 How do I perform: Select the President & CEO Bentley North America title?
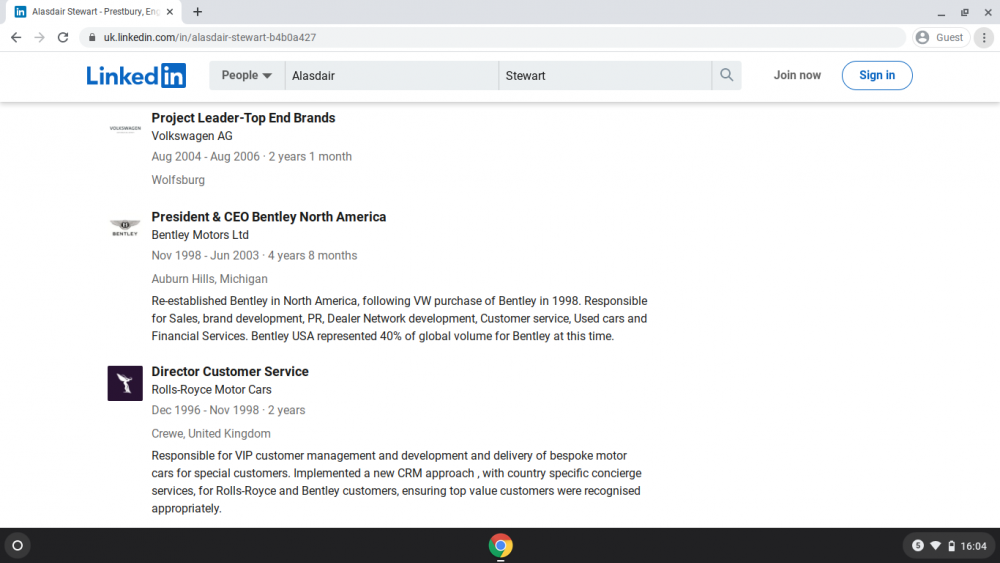(268, 217)
